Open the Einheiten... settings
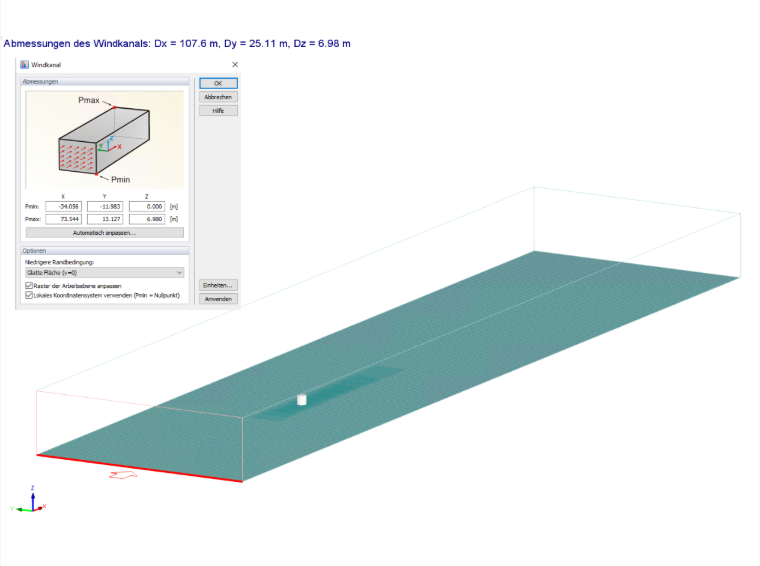This screenshot has width=760, height=566. point(218,285)
